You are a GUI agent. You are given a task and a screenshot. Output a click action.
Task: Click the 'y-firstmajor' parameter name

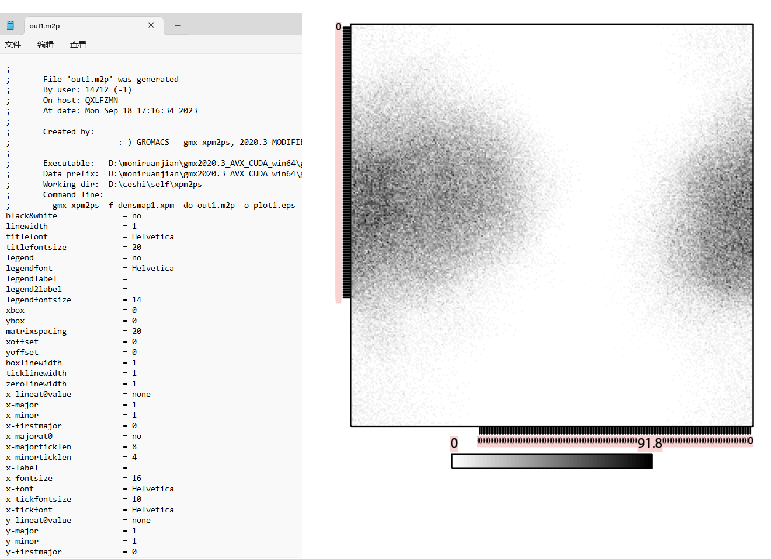coord(33,552)
